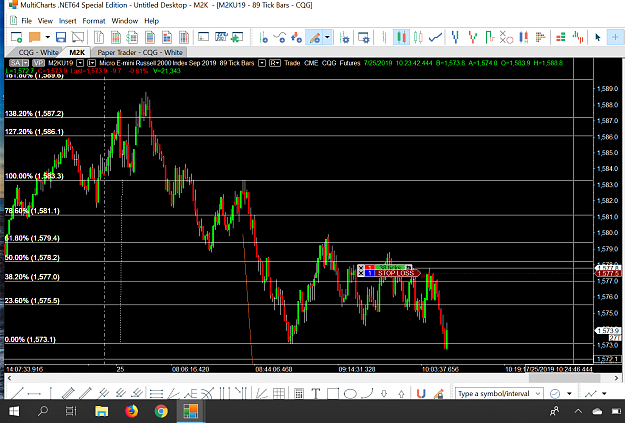Click the 138.20% Fibonacci level label

coord(34,114)
